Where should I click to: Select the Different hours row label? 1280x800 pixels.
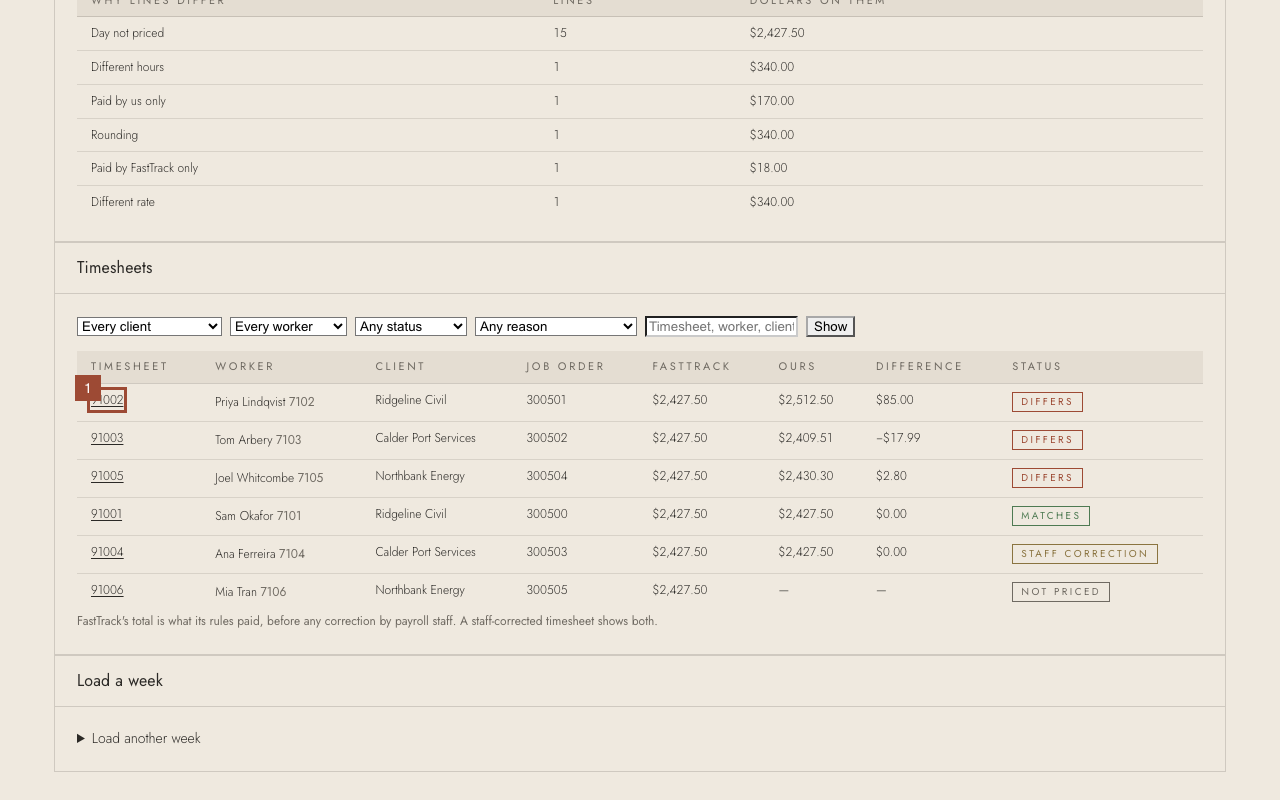pyautogui.click(x=127, y=67)
